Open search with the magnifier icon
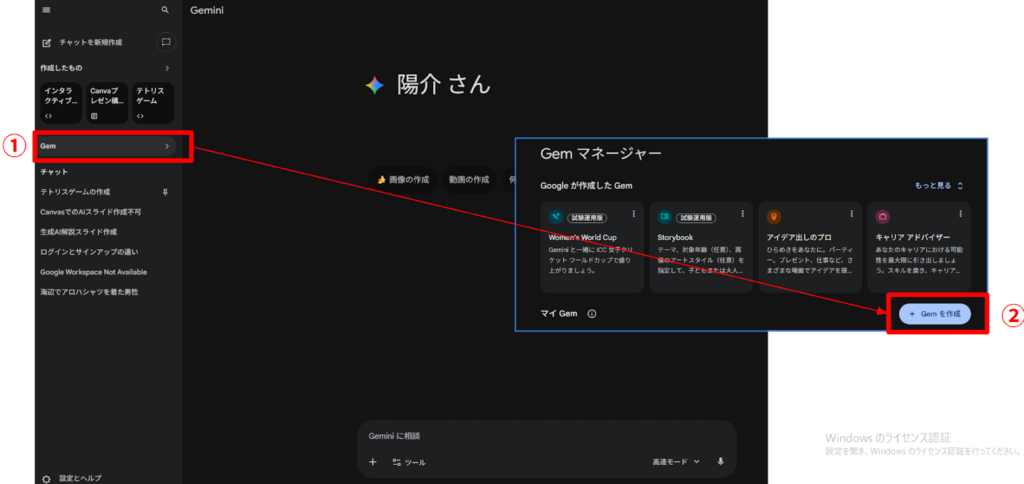 165,10
